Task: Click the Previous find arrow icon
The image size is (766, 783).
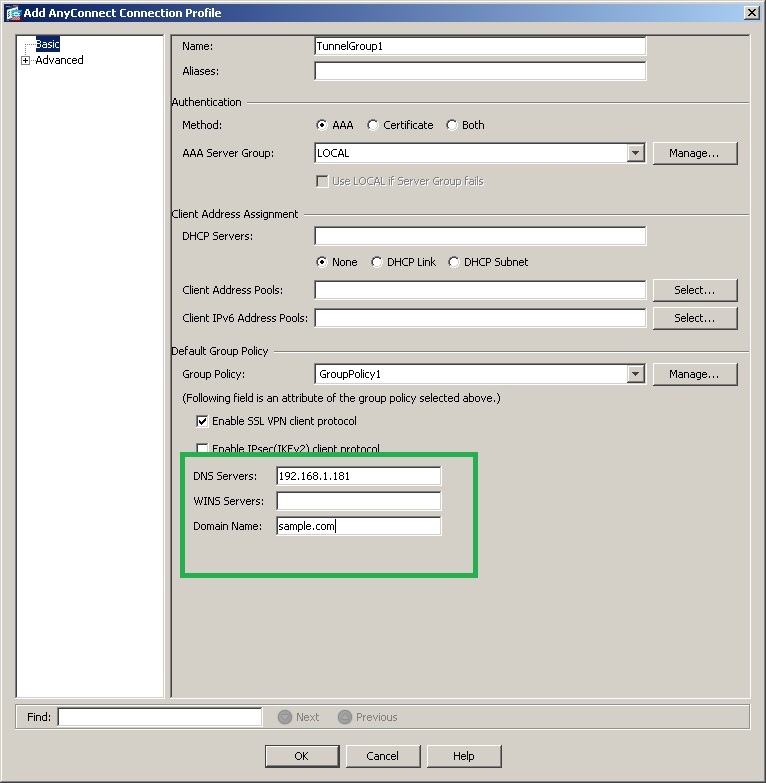Action: (345, 717)
